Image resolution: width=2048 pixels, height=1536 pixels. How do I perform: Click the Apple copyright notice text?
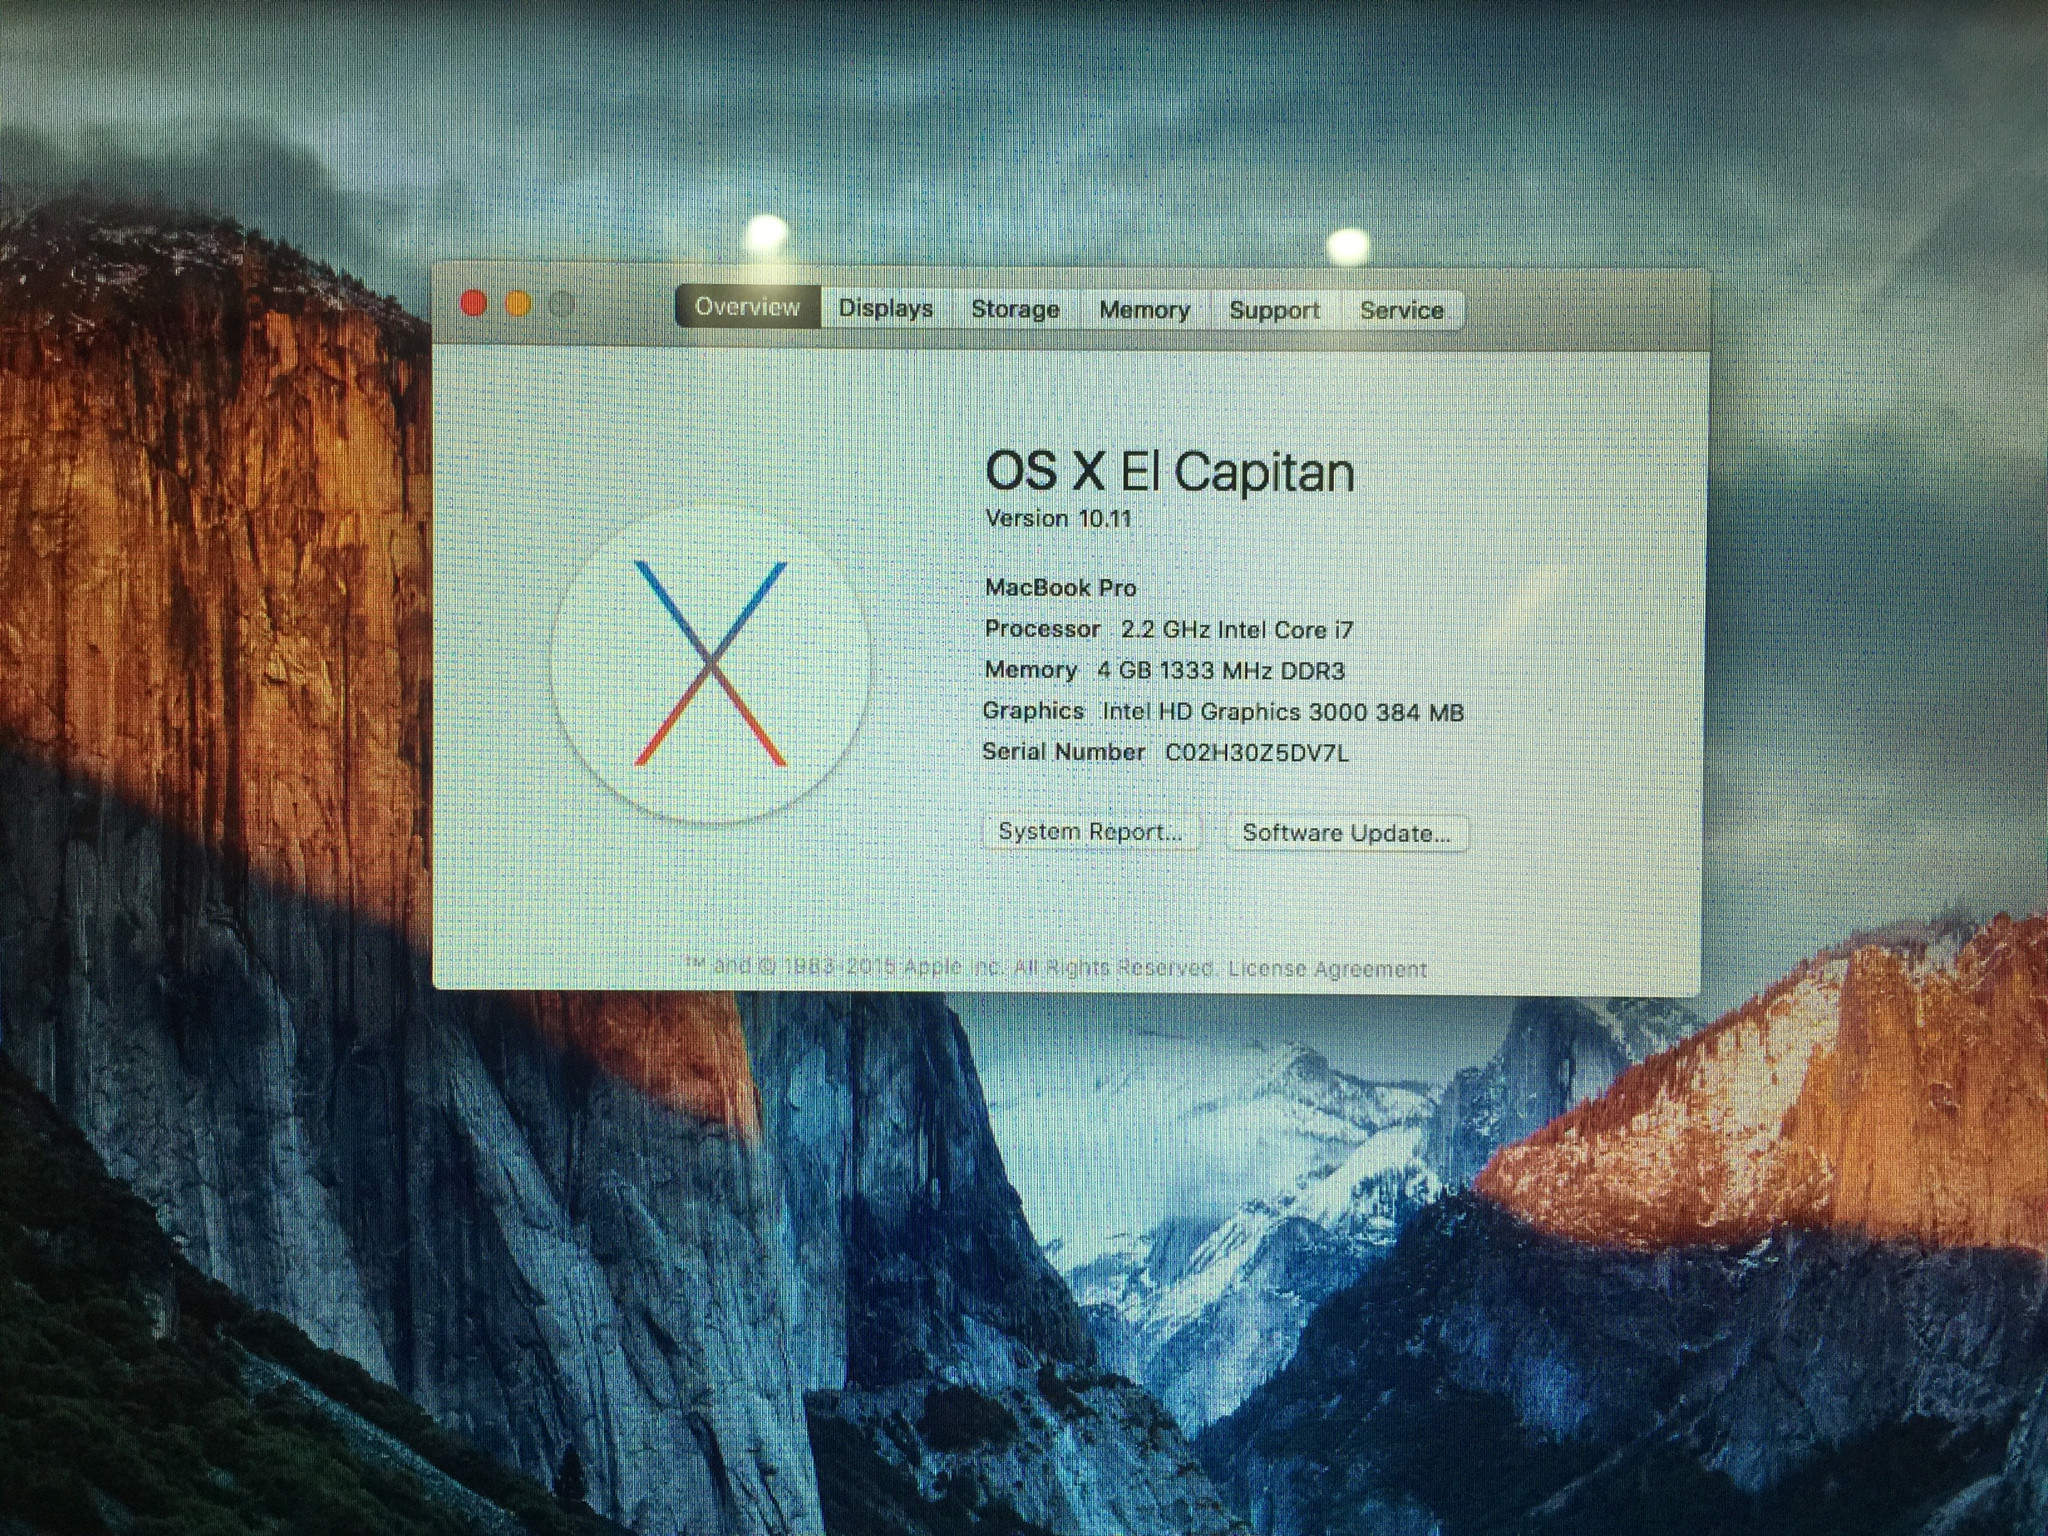pos(950,967)
